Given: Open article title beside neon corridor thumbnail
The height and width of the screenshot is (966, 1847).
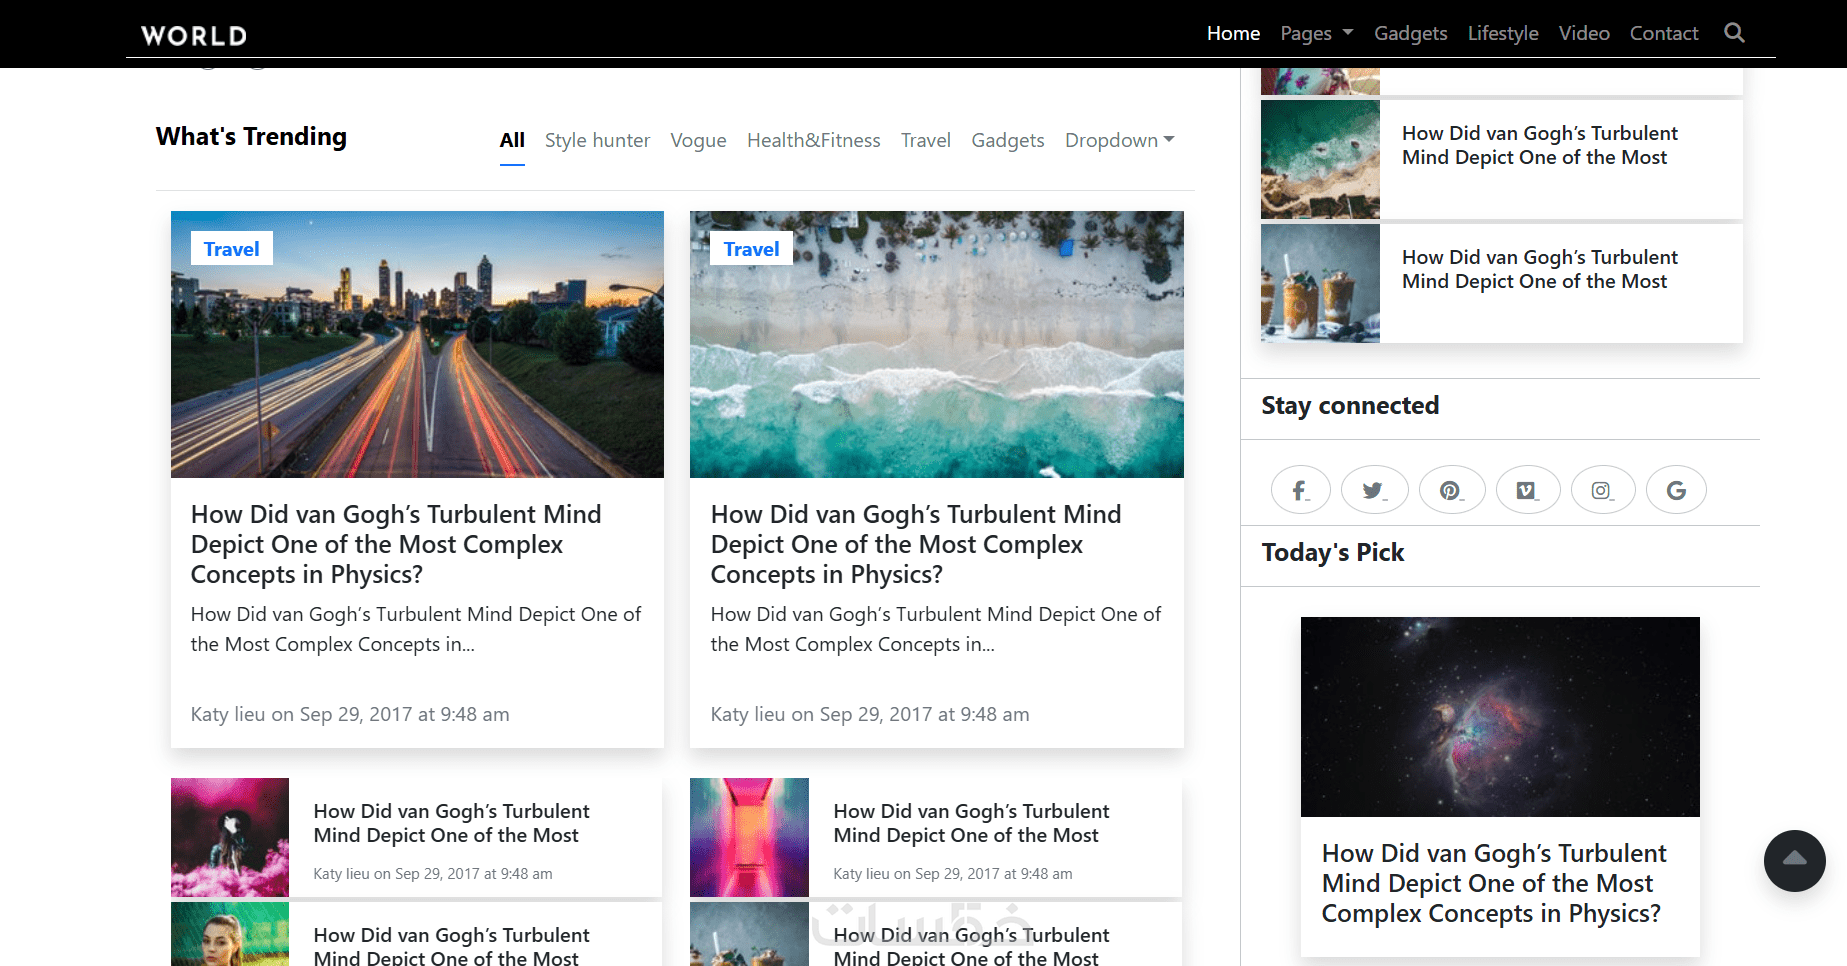Looking at the screenshot, I should (x=971, y=823).
